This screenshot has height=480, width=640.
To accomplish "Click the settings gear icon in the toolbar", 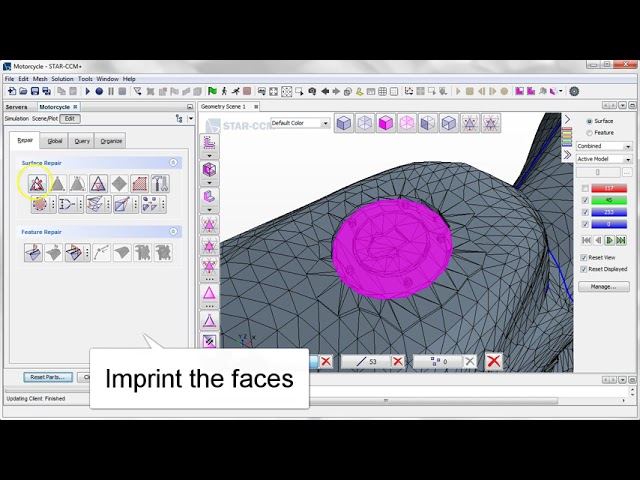I will click(574, 91).
